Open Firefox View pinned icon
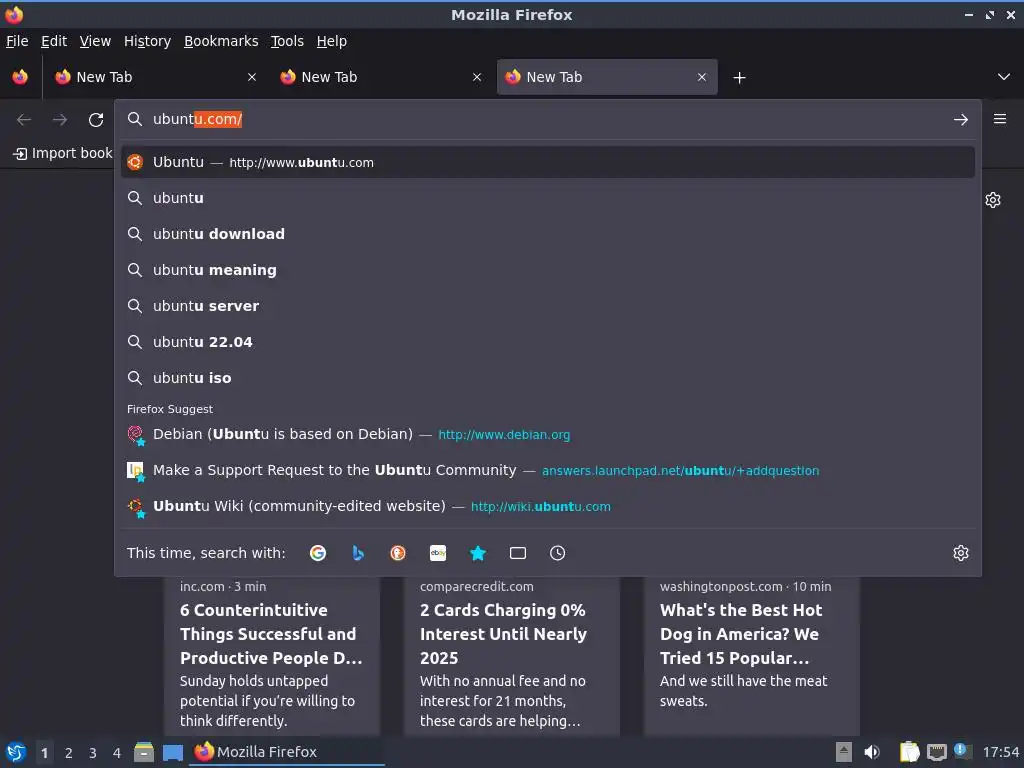 [20, 77]
